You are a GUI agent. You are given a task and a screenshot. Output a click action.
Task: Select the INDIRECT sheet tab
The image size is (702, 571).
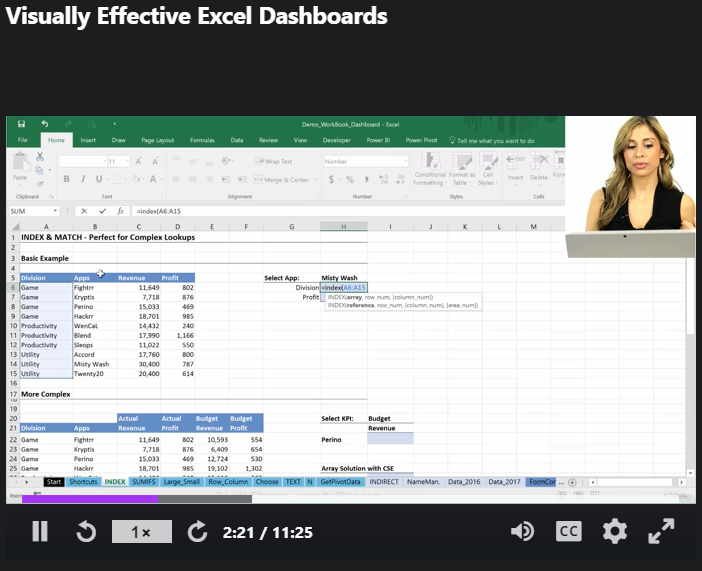point(384,482)
